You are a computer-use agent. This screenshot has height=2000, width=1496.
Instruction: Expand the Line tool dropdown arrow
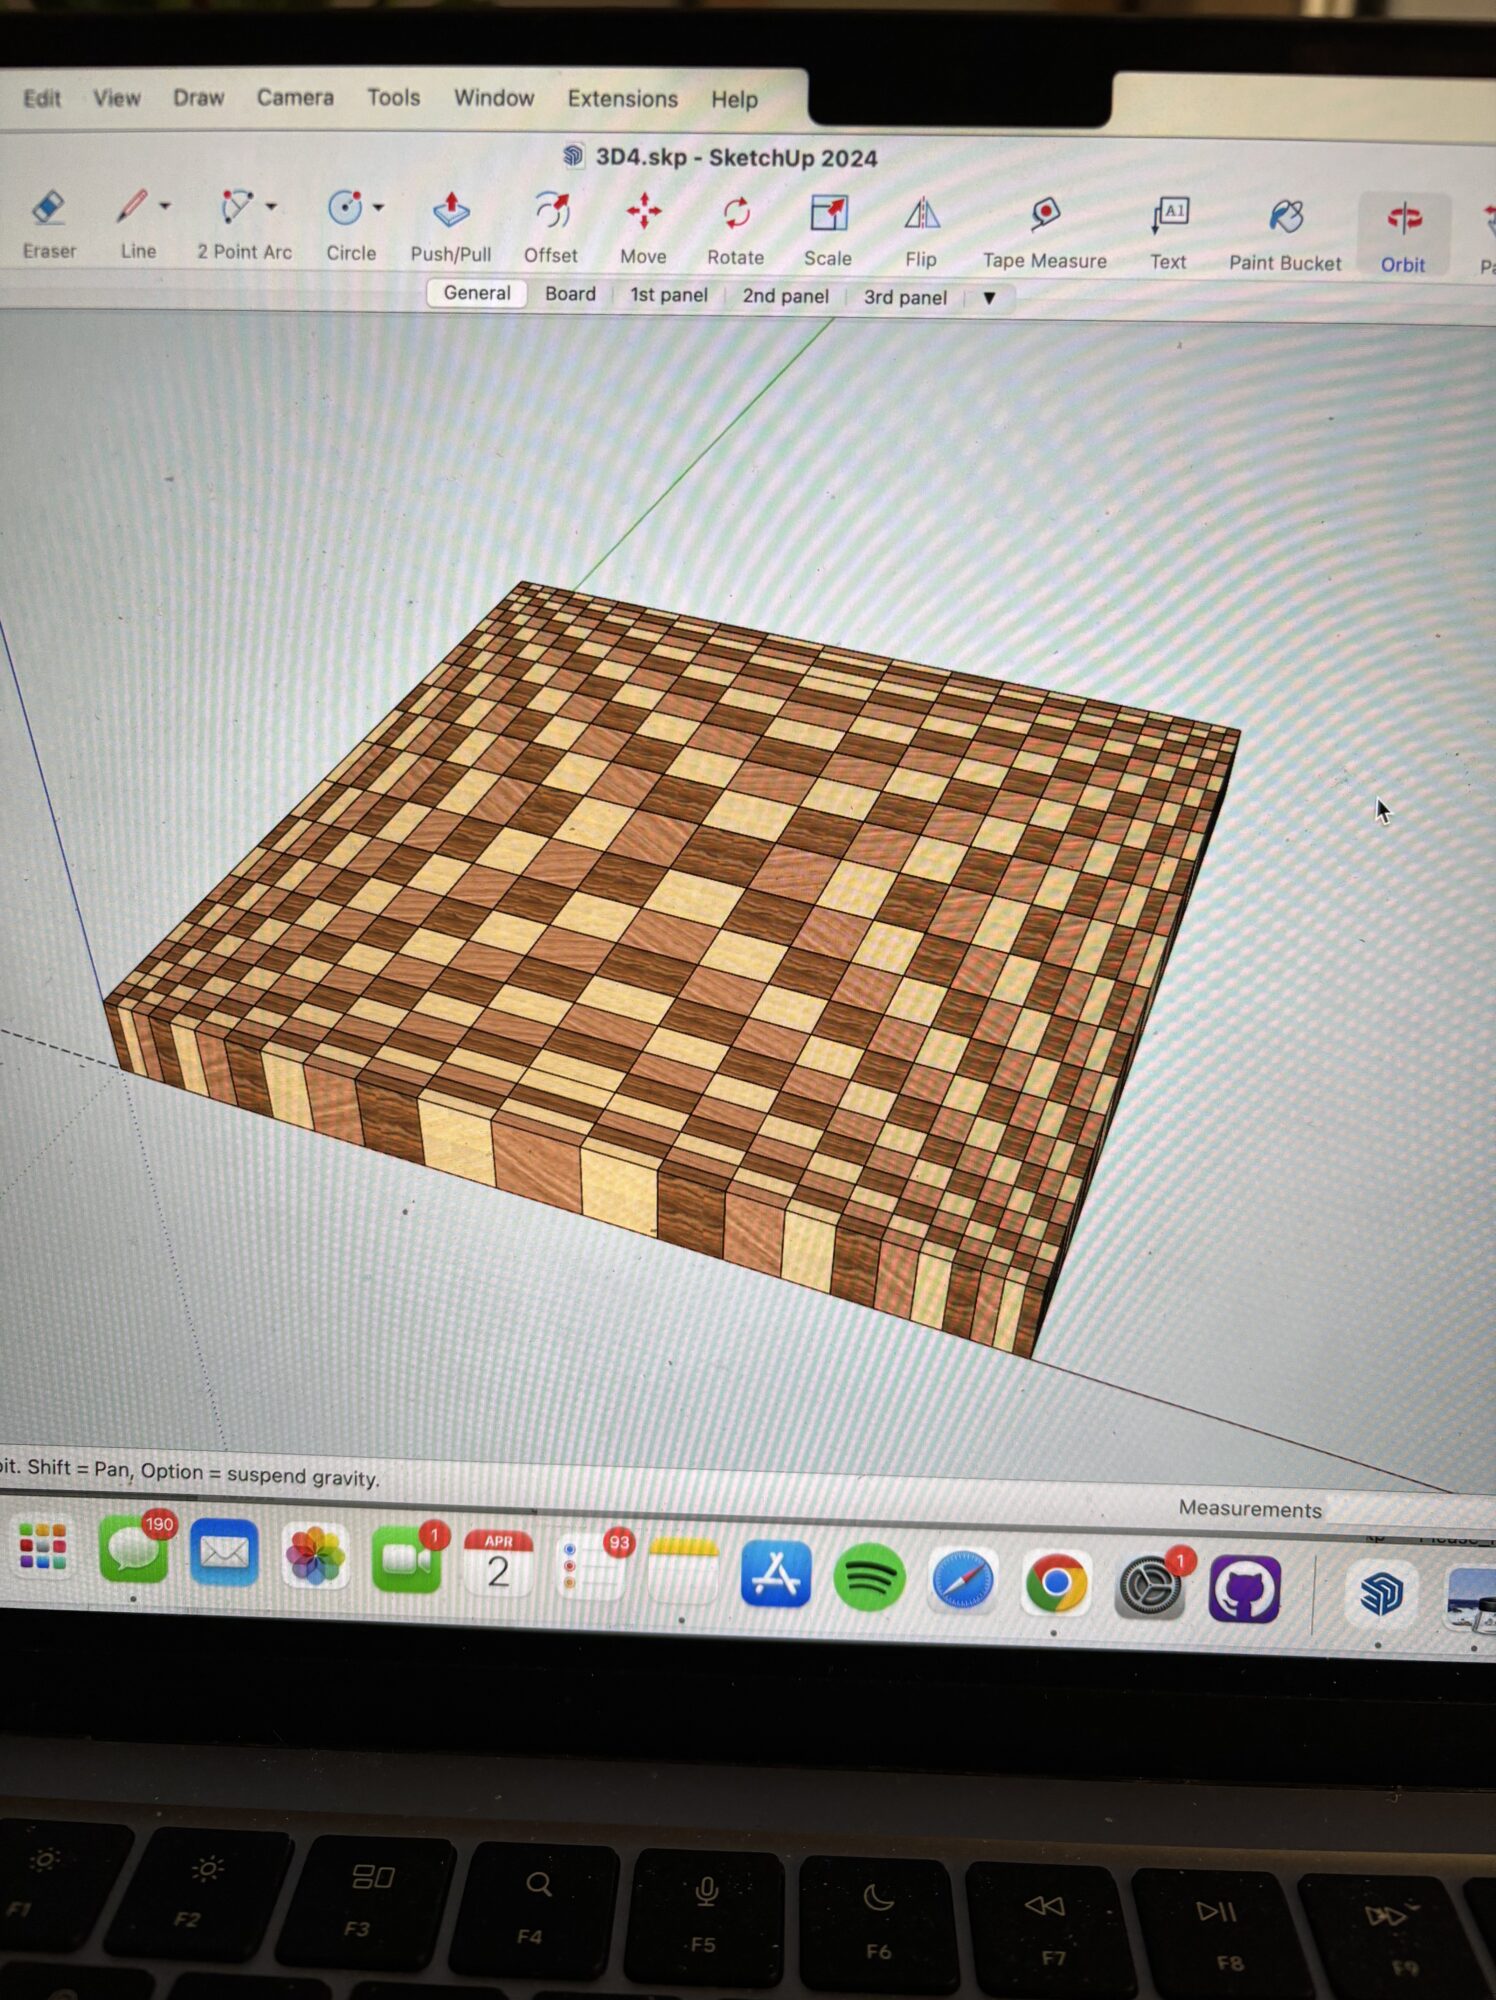166,206
